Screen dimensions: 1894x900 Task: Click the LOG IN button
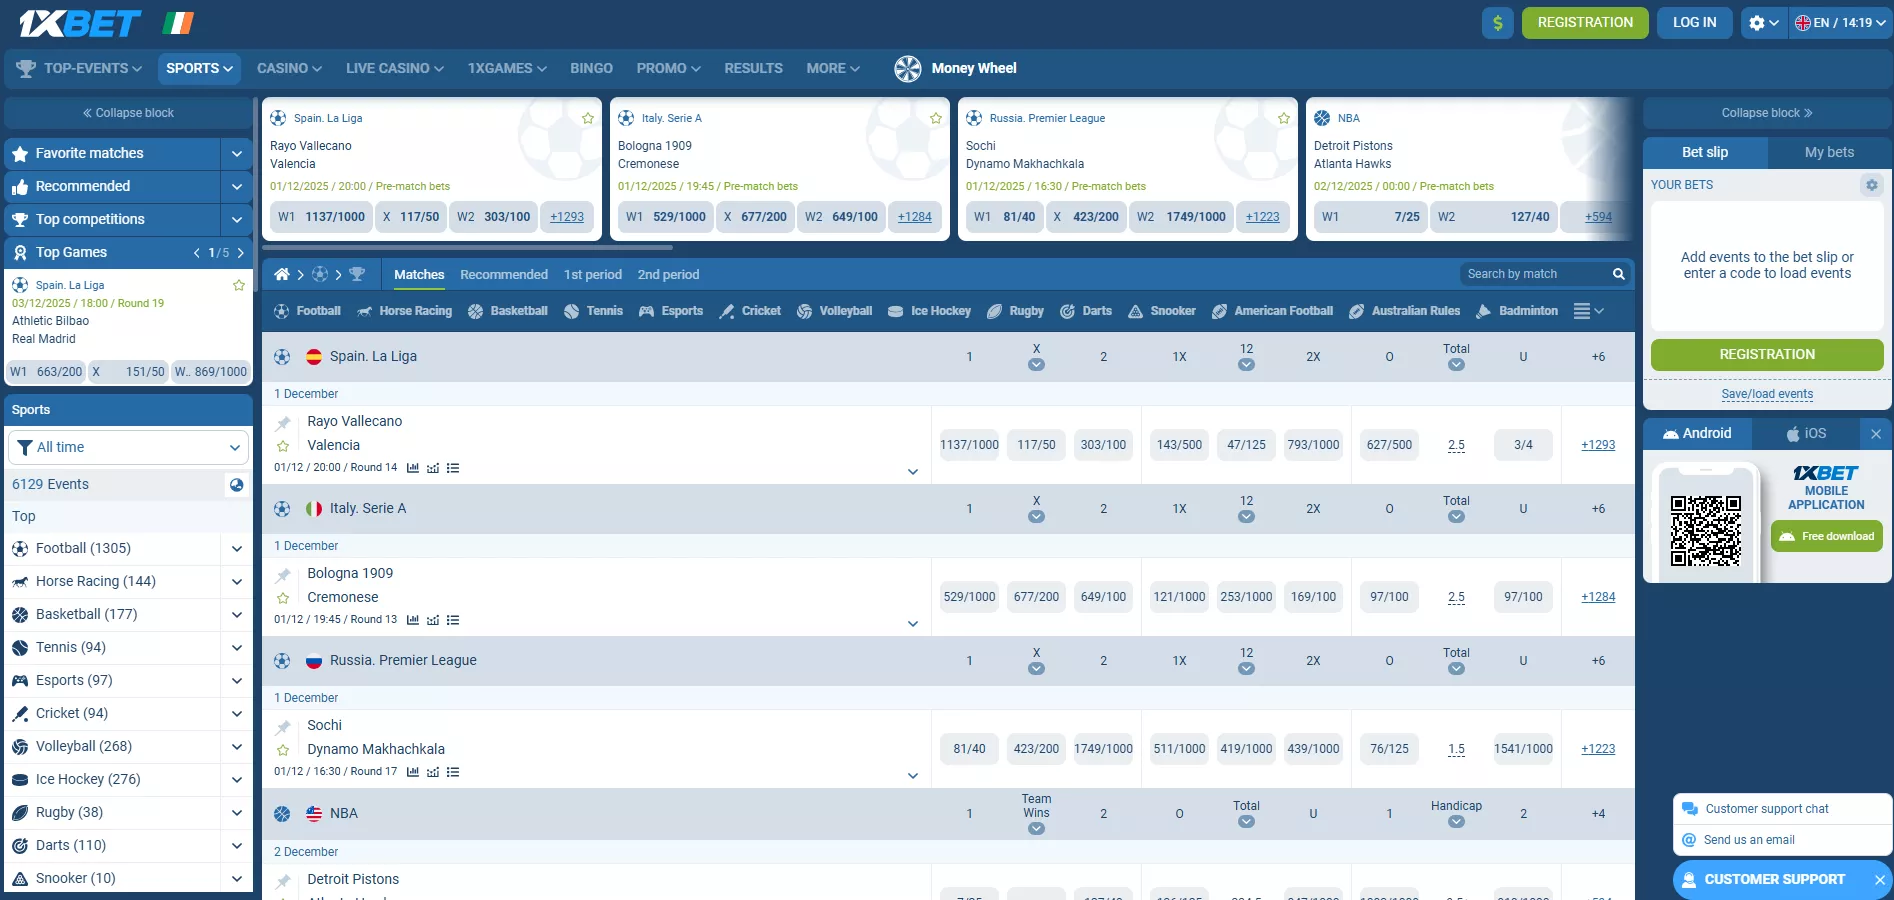click(1694, 23)
